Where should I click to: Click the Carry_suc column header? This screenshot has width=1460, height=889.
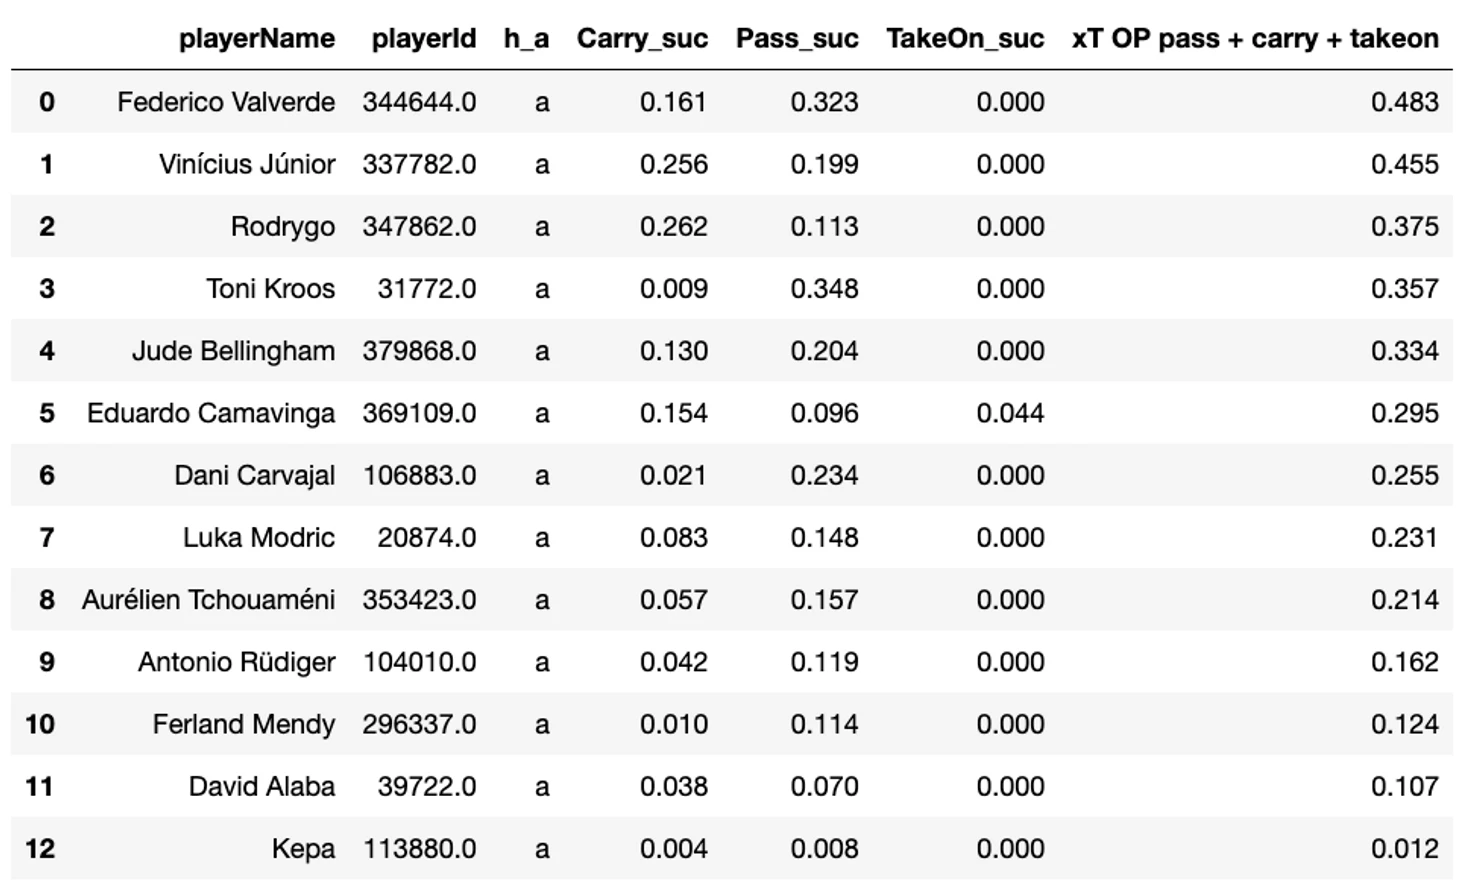coord(642,39)
